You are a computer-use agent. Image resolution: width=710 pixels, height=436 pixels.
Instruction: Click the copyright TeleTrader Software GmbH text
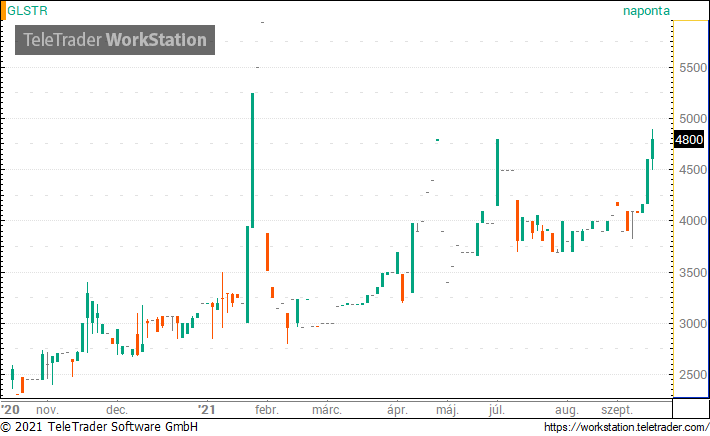[99, 427]
